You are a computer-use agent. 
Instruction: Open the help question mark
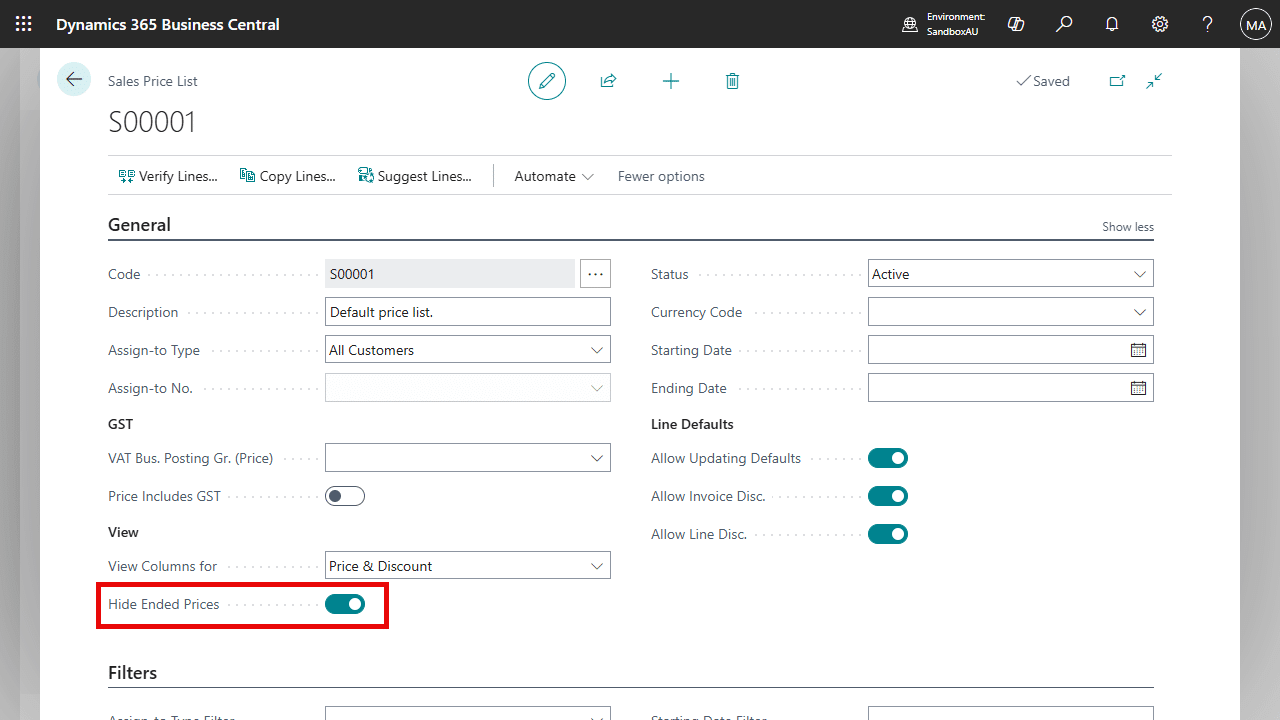1208,24
